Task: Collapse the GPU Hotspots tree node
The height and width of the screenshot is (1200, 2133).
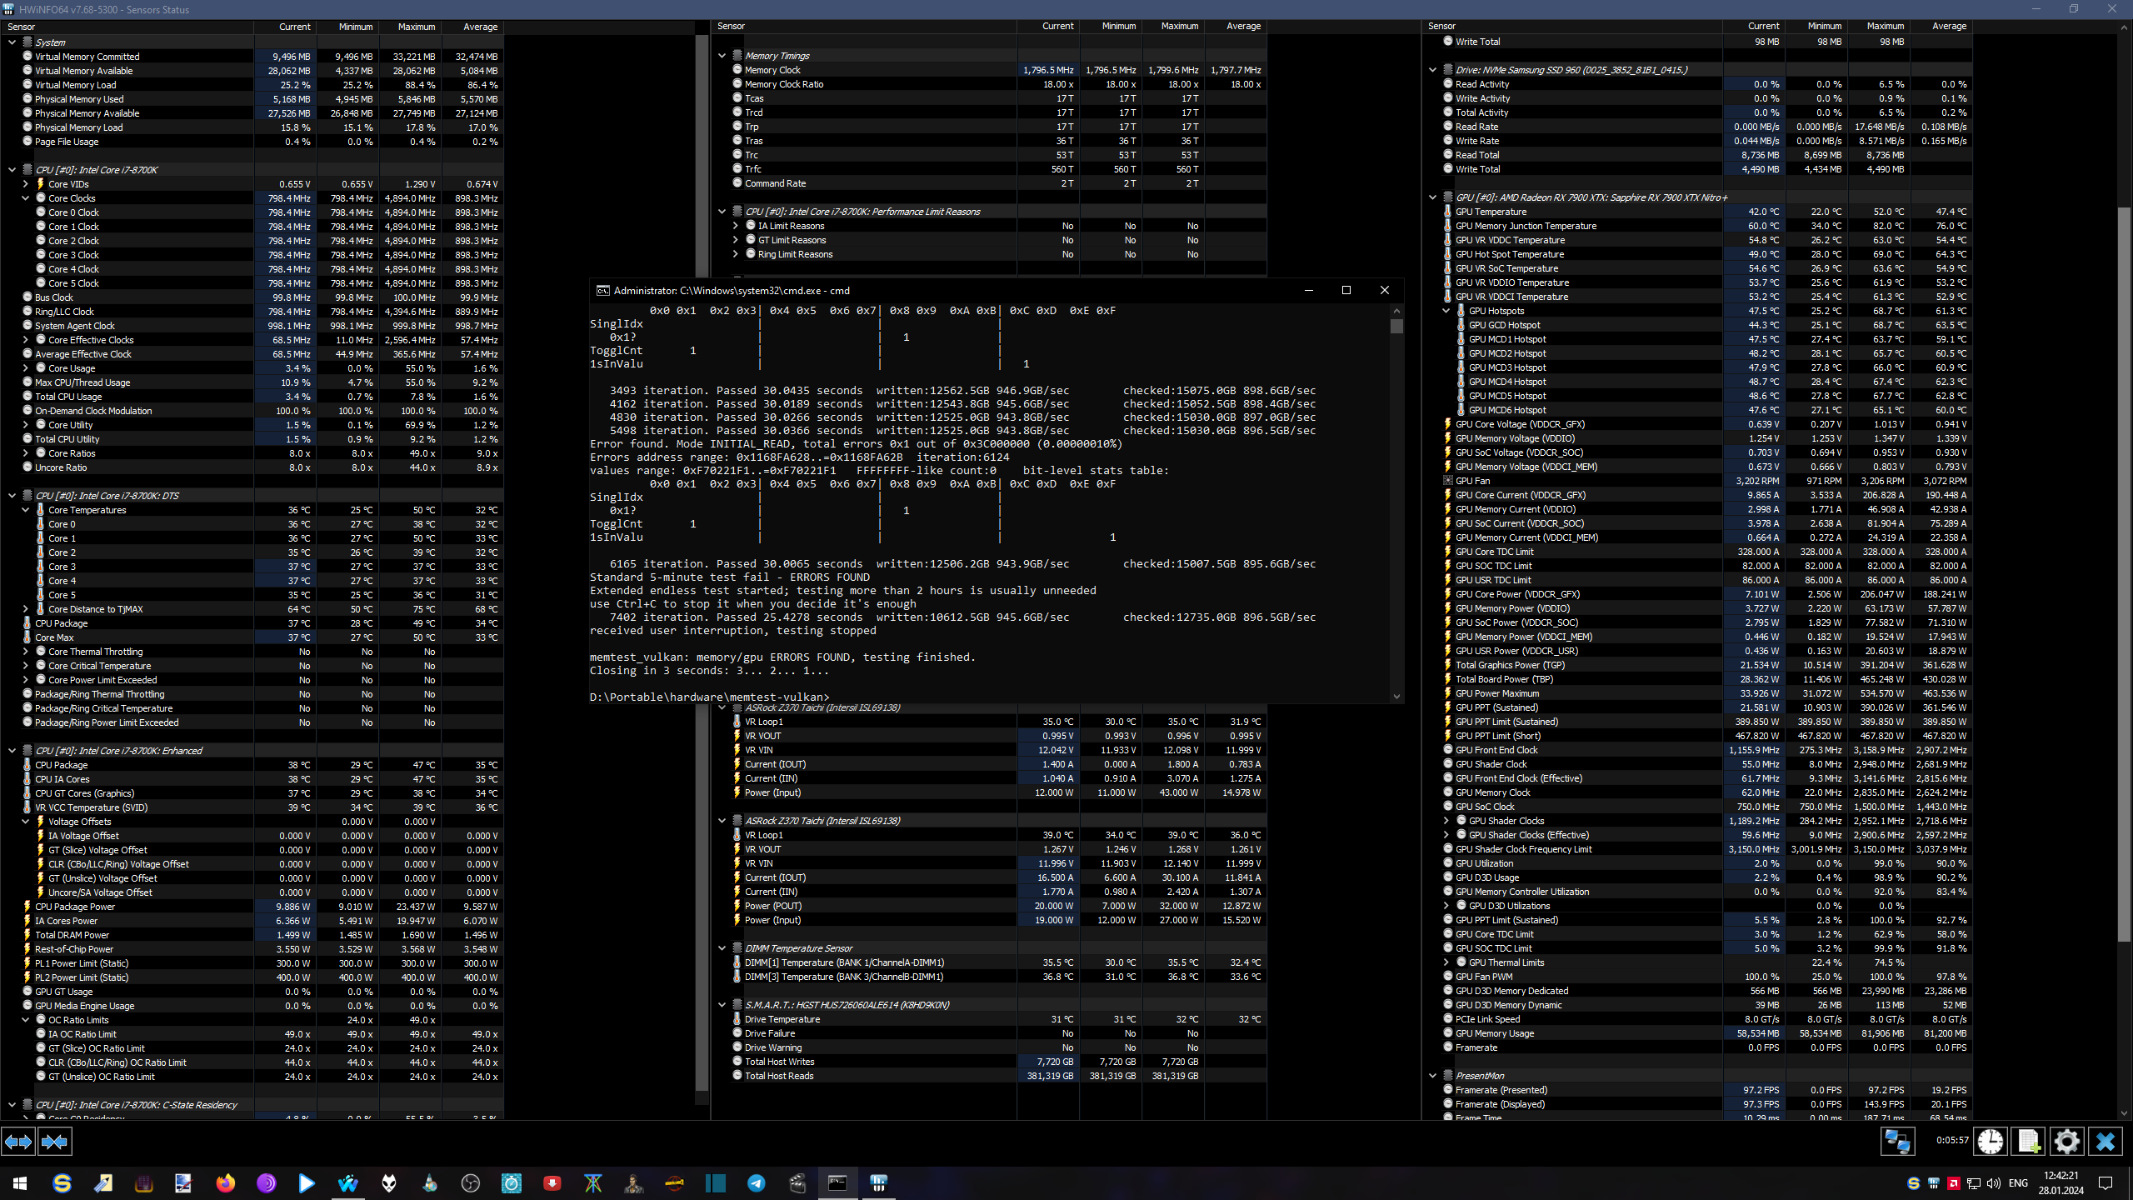Action: [1446, 311]
